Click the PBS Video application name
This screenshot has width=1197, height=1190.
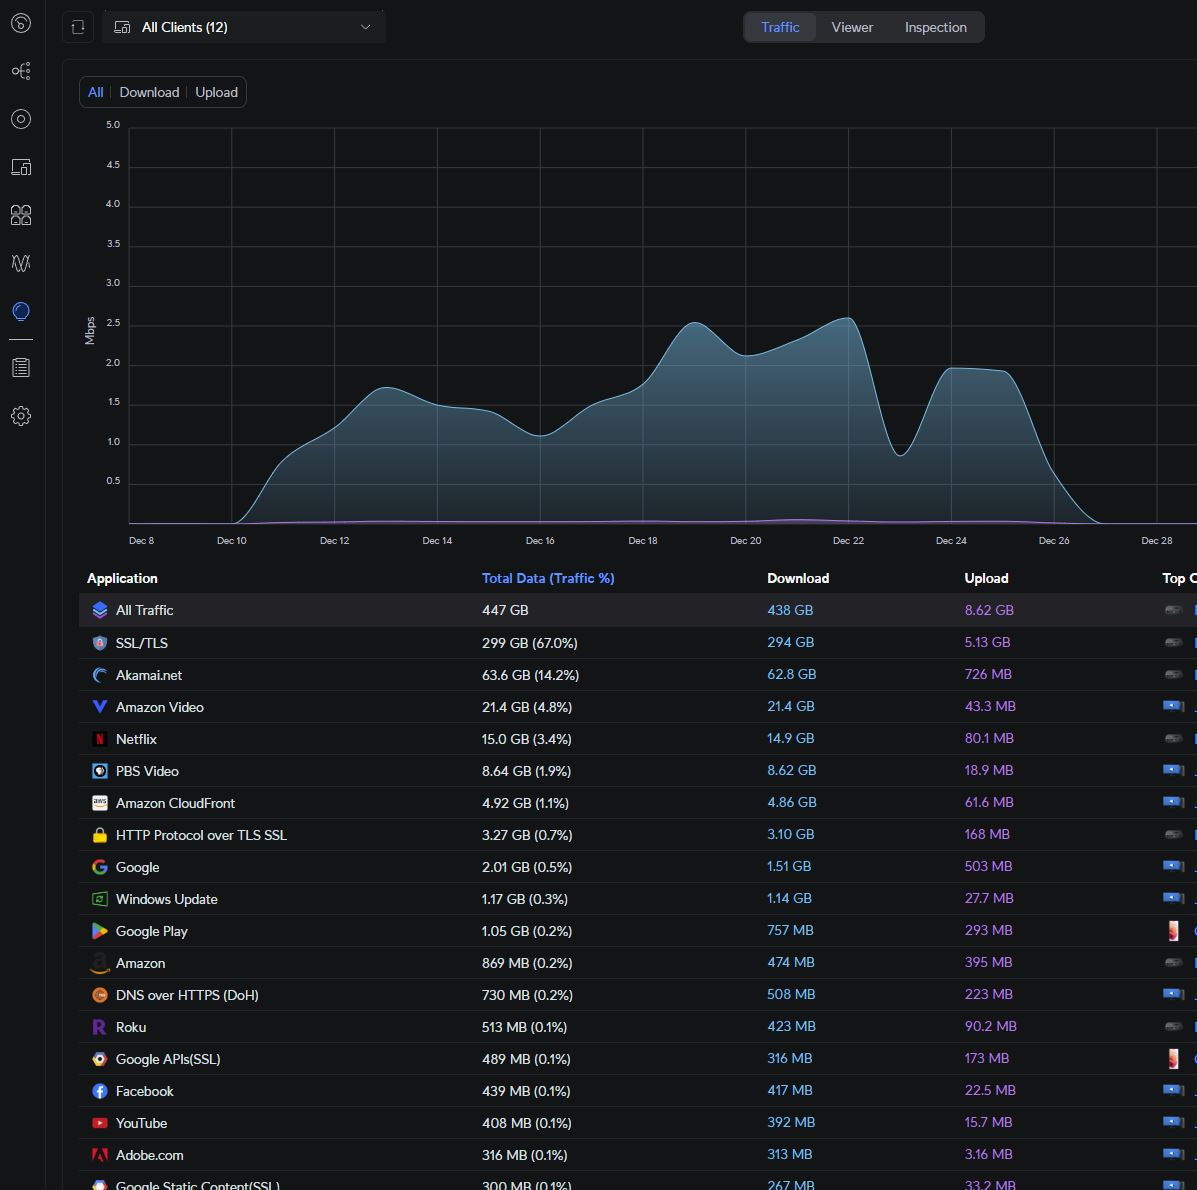tap(147, 771)
